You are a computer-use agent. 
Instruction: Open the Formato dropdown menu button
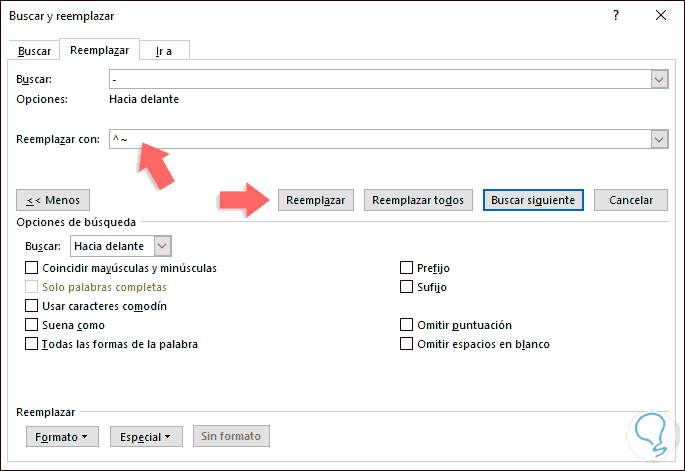pos(61,437)
